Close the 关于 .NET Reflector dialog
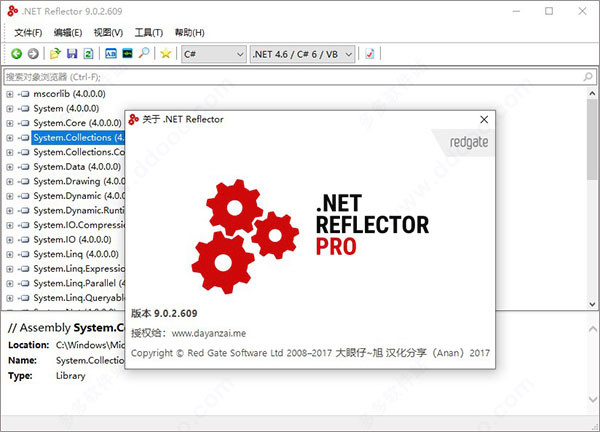The height and width of the screenshot is (432, 600). point(484,119)
